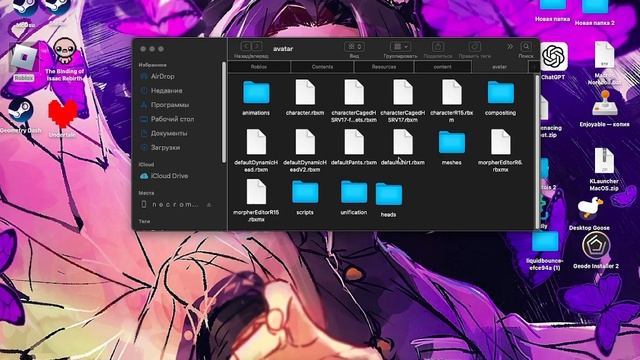
Task: Switch to the content tab
Action: pos(442,67)
